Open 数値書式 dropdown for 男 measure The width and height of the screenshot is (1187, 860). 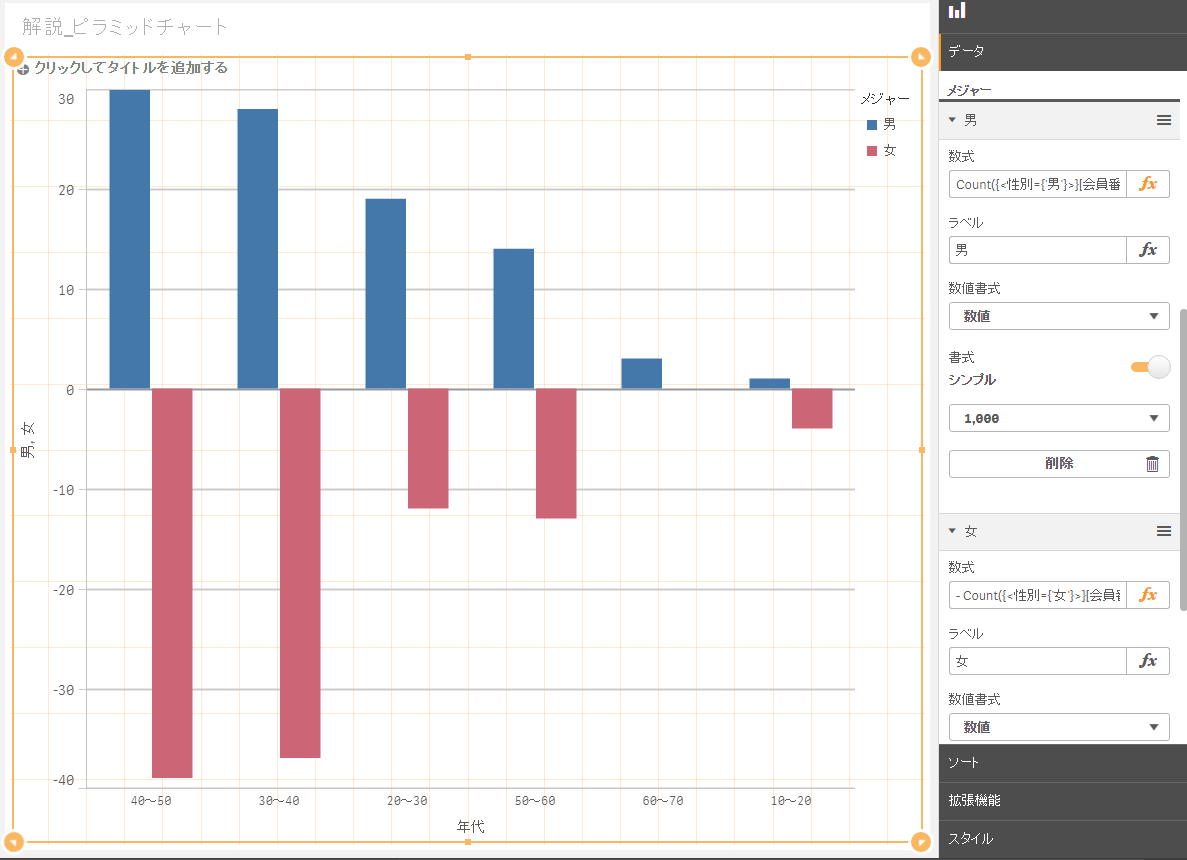(1058, 316)
